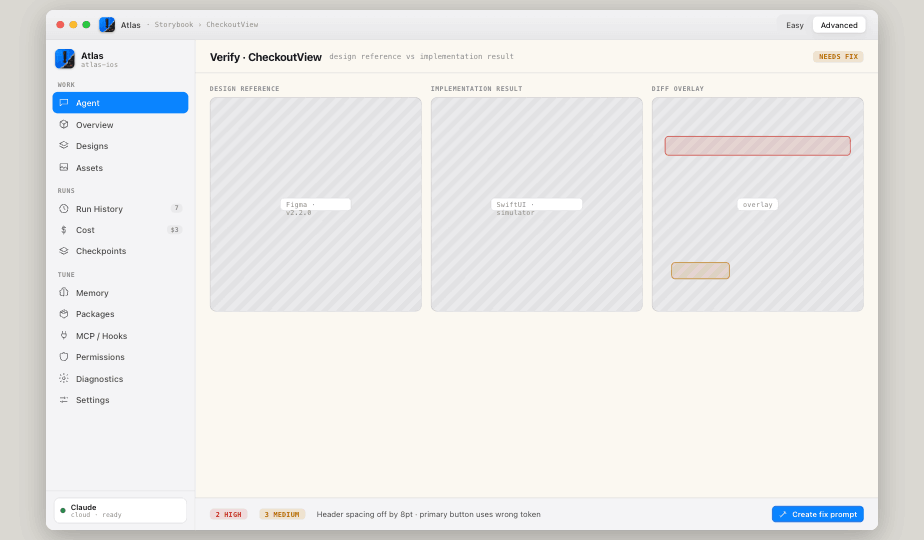
Task: Click the Diagnostics icon
Action: coord(64,378)
